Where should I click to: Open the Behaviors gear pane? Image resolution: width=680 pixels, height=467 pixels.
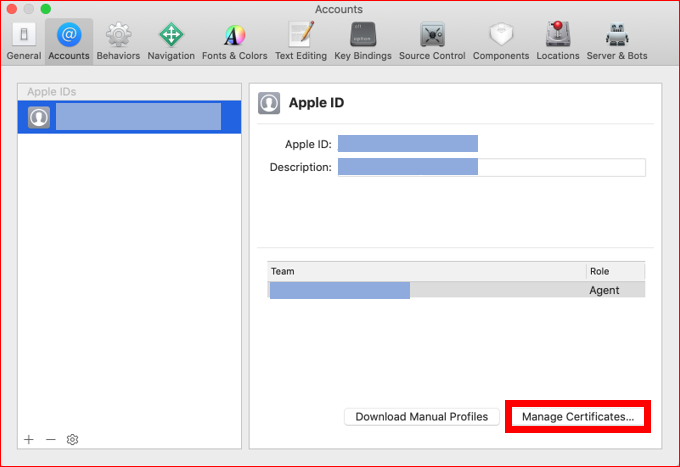tap(118, 42)
